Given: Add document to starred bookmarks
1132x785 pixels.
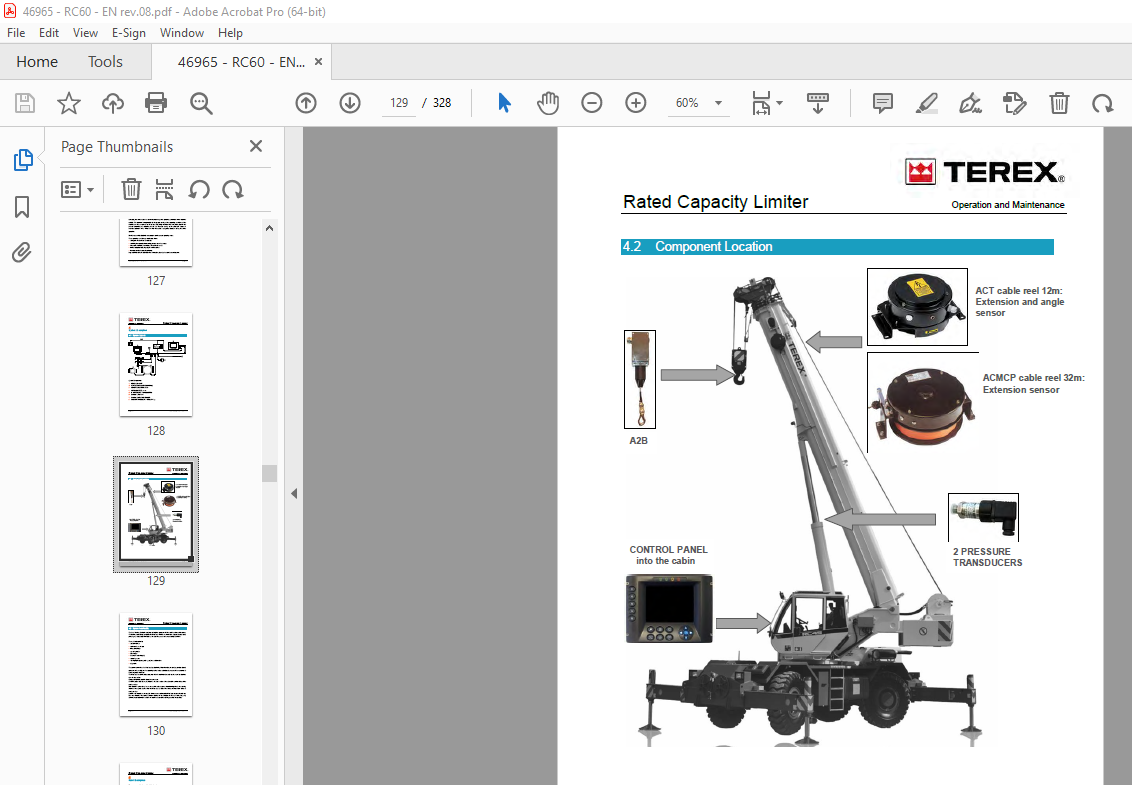Looking at the screenshot, I should (x=69, y=103).
